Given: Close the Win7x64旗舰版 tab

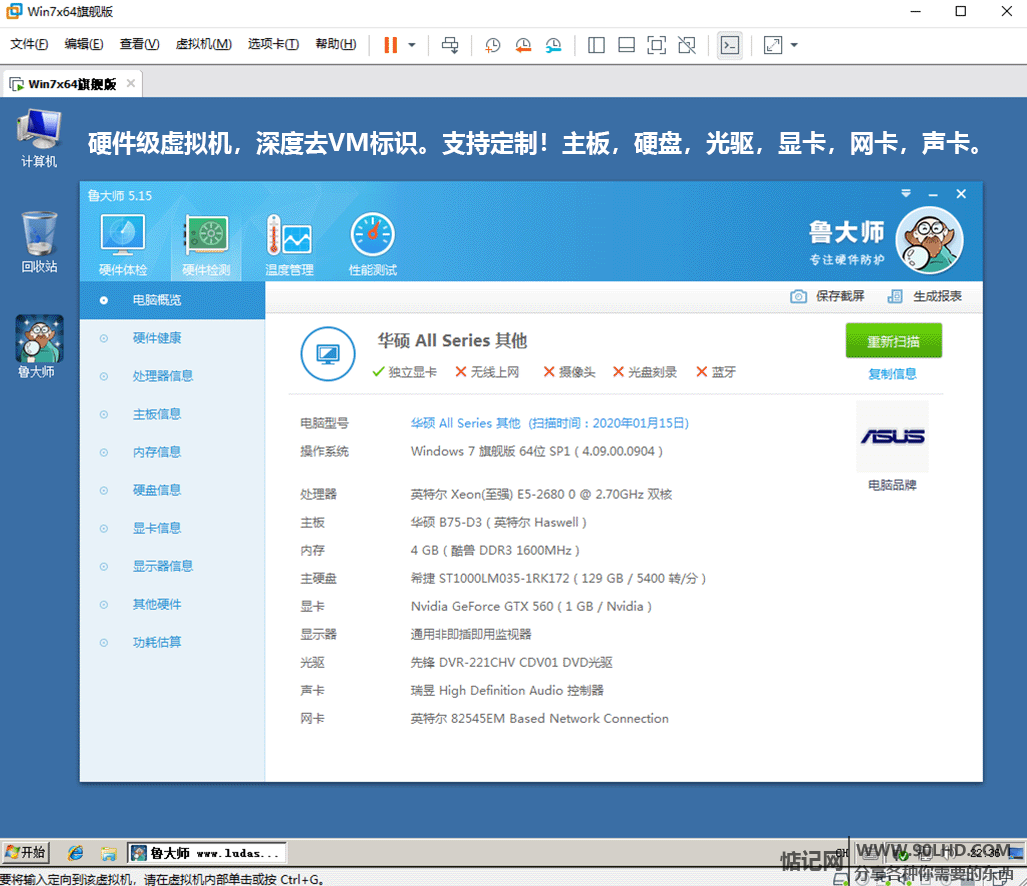Looking at the screenshot, I should click(131, 83).
